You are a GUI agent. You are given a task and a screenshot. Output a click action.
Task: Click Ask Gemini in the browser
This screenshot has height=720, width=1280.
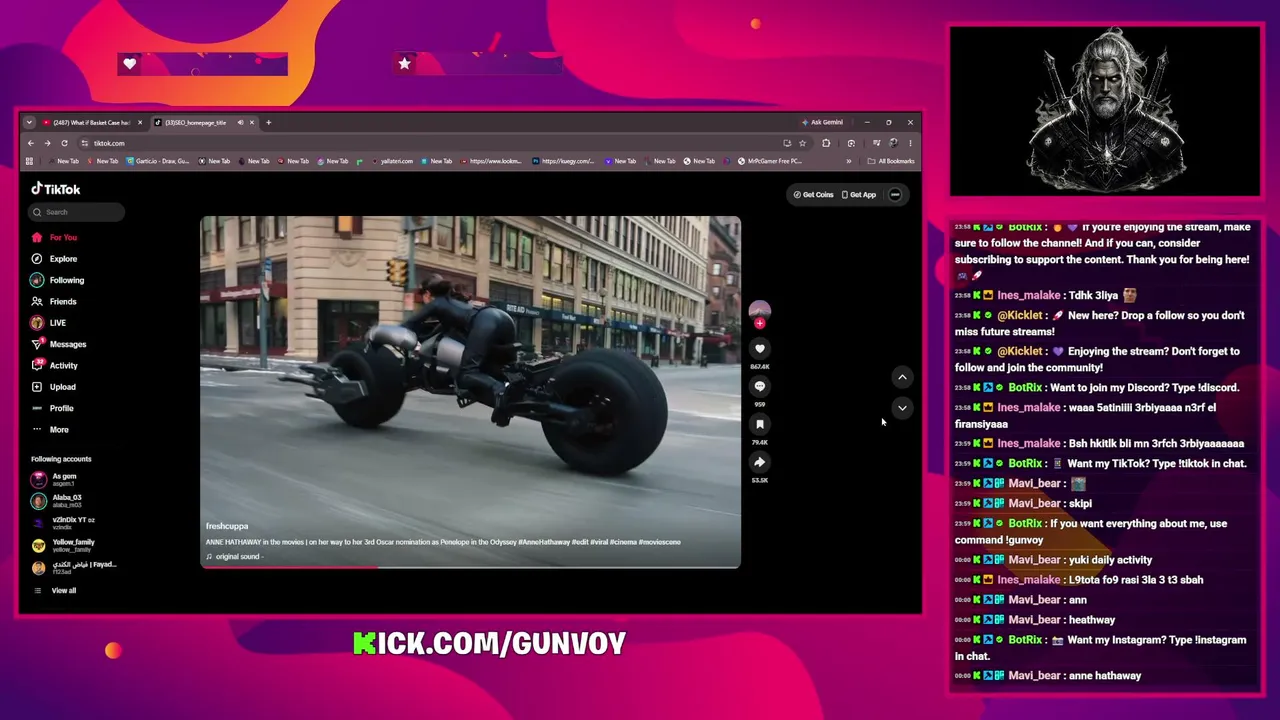[x=823, y=123]
